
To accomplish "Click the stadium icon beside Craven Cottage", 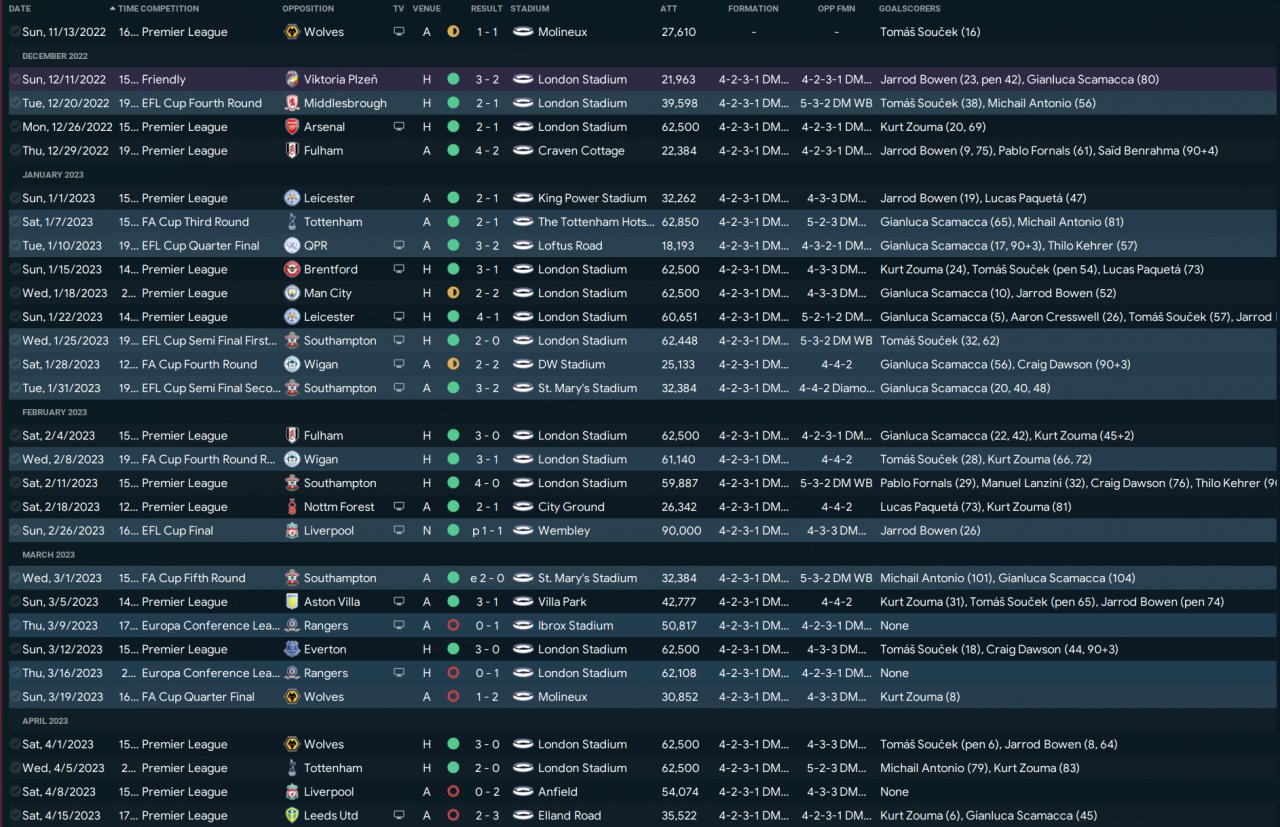I will [522, 151].
